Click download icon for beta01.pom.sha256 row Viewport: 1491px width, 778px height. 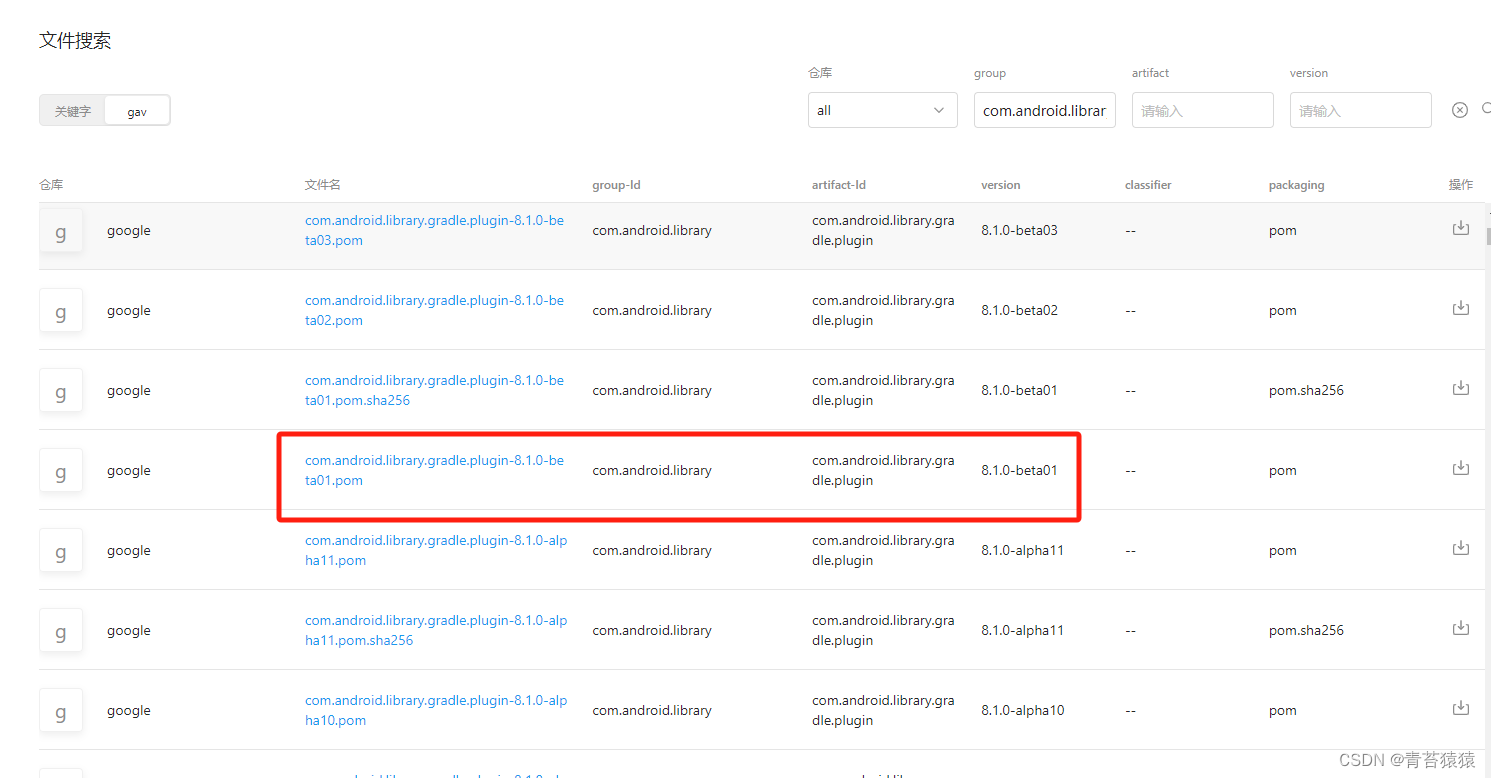(x=1461, y=388)
